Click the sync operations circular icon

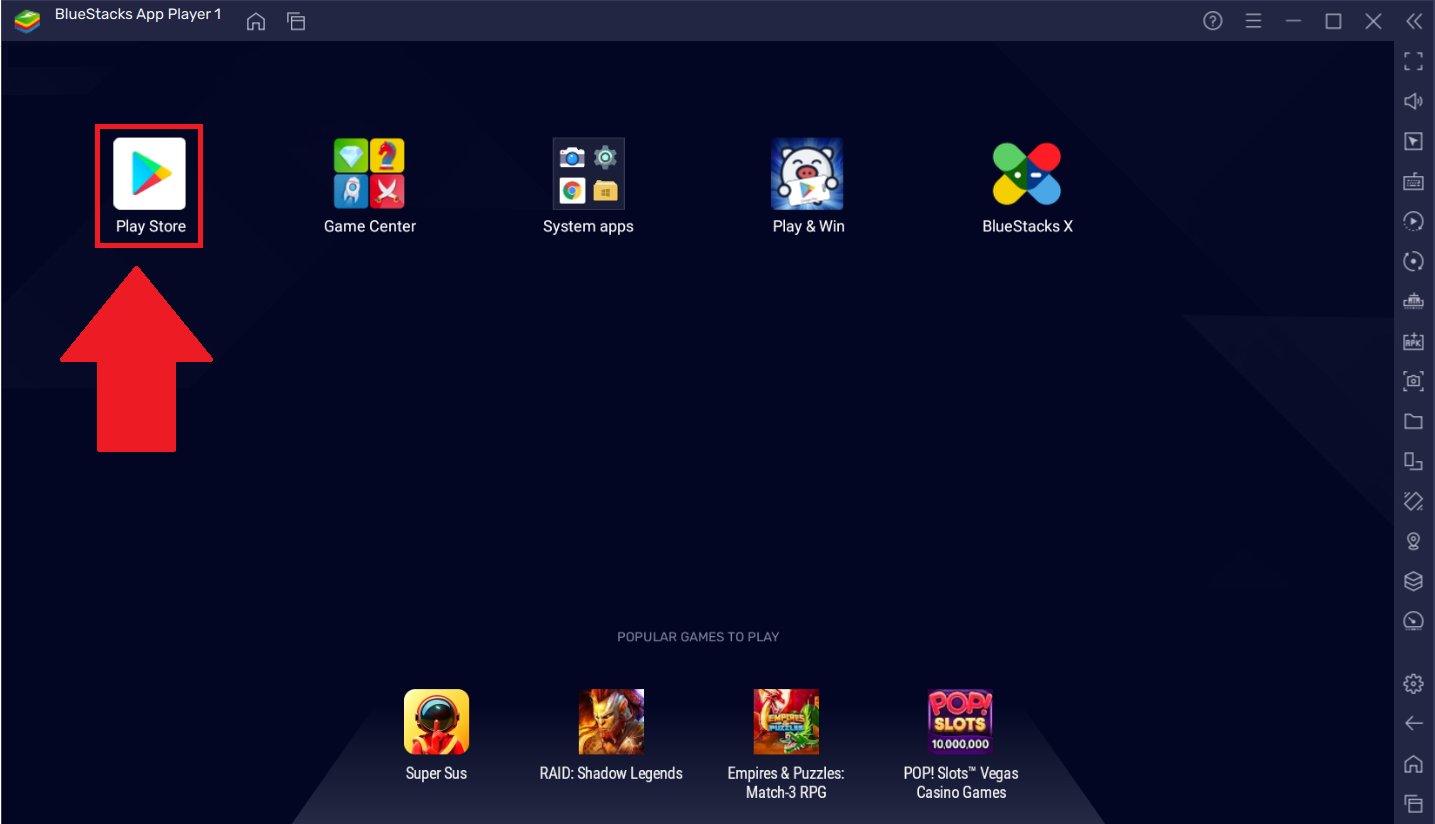[x=1413, y=261]
